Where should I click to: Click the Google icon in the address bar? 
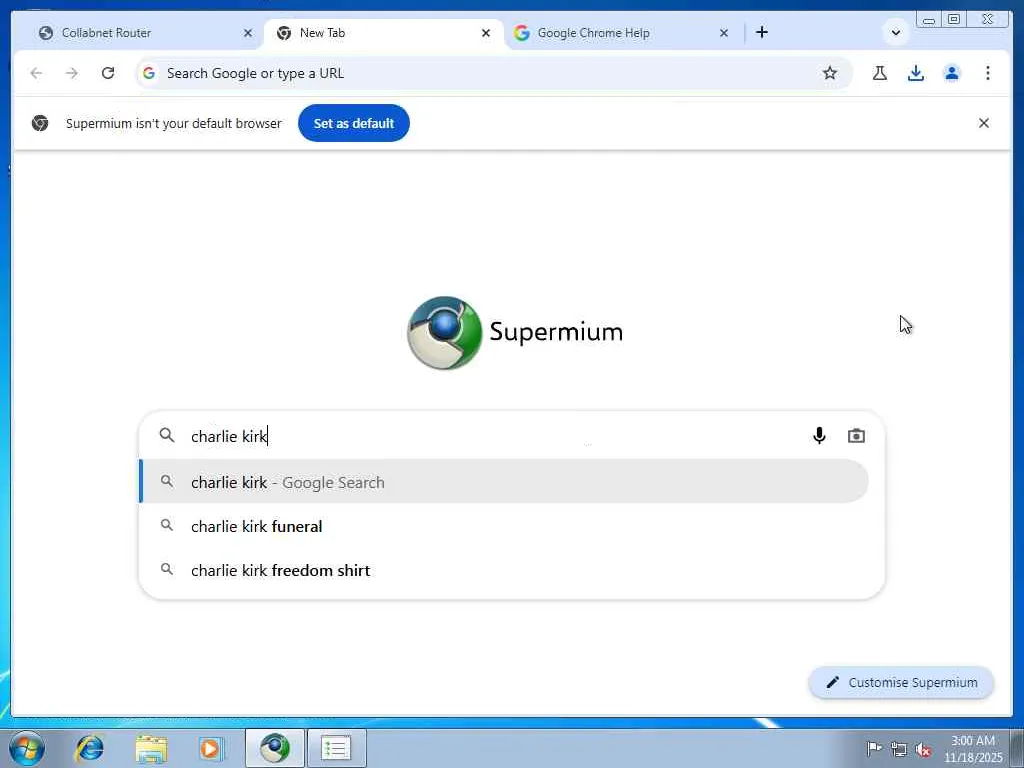pos(149,73)
